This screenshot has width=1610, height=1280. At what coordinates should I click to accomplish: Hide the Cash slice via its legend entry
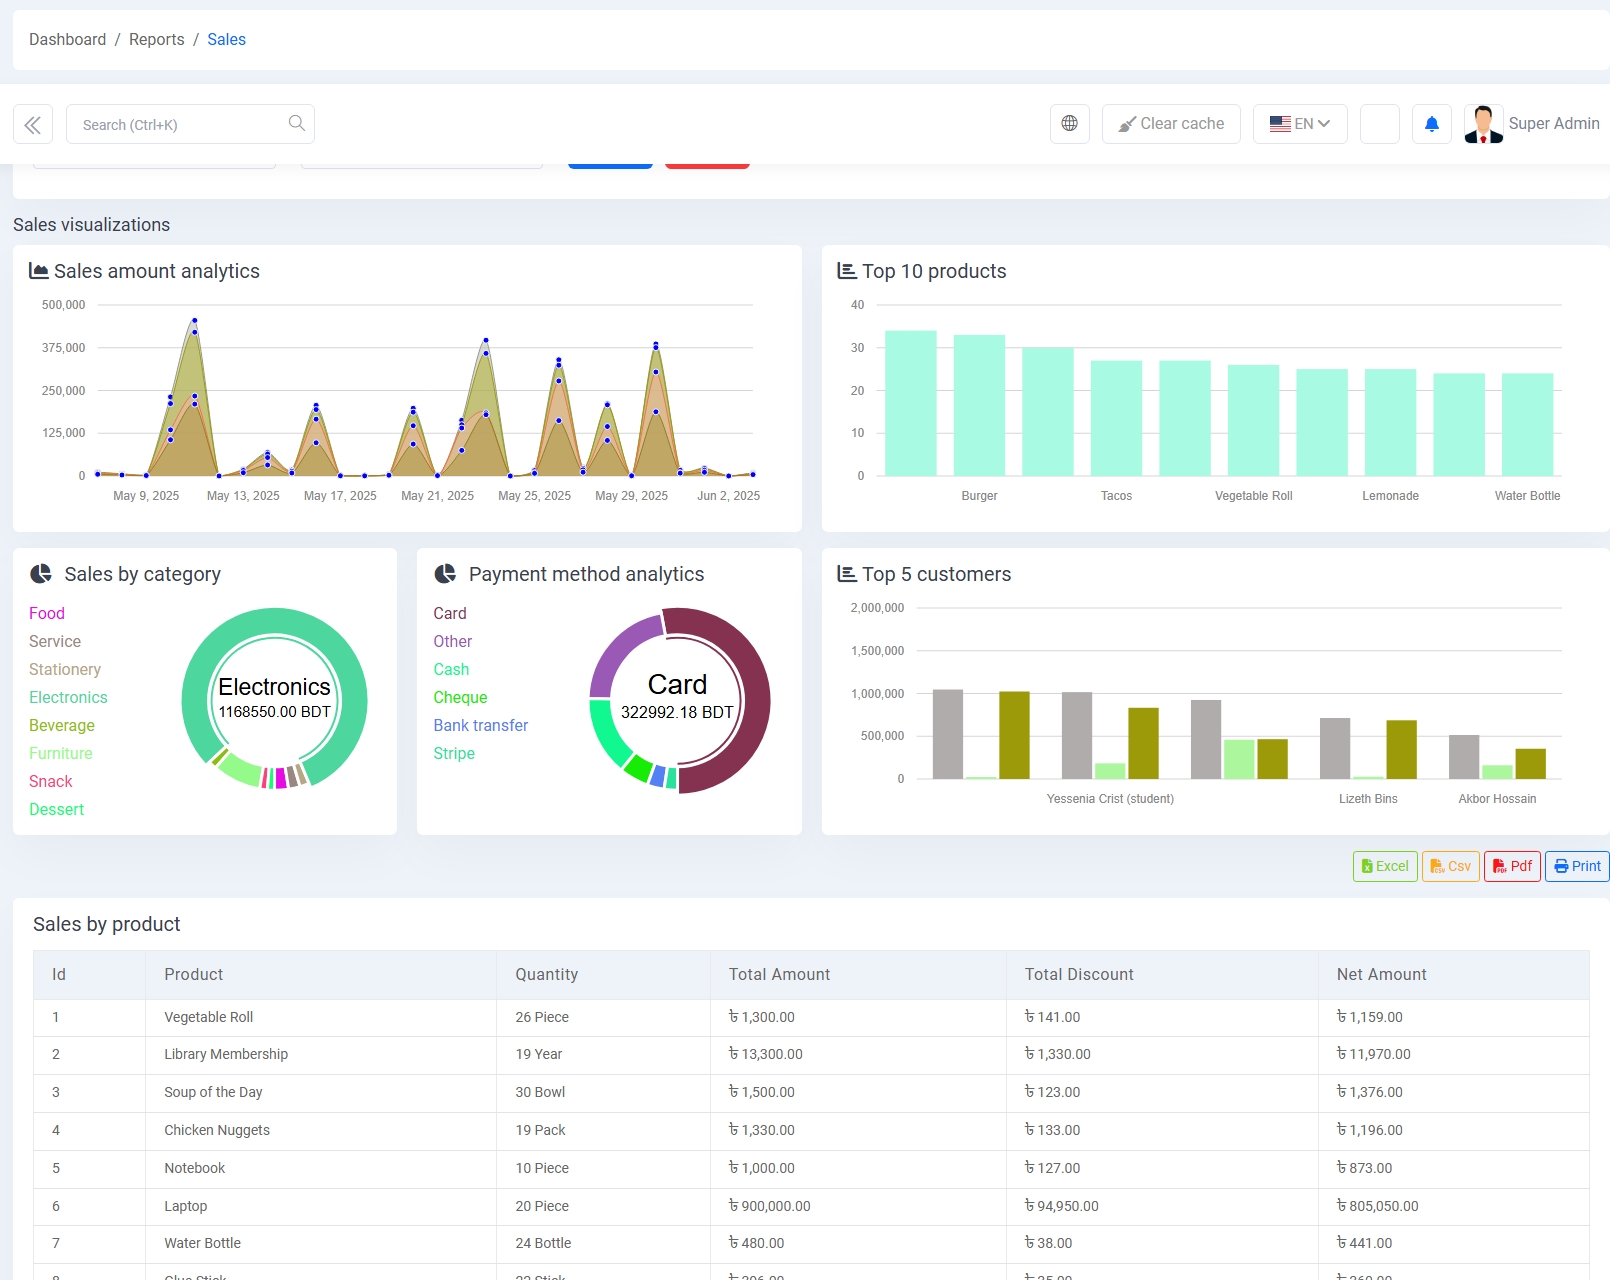(451, 669)
